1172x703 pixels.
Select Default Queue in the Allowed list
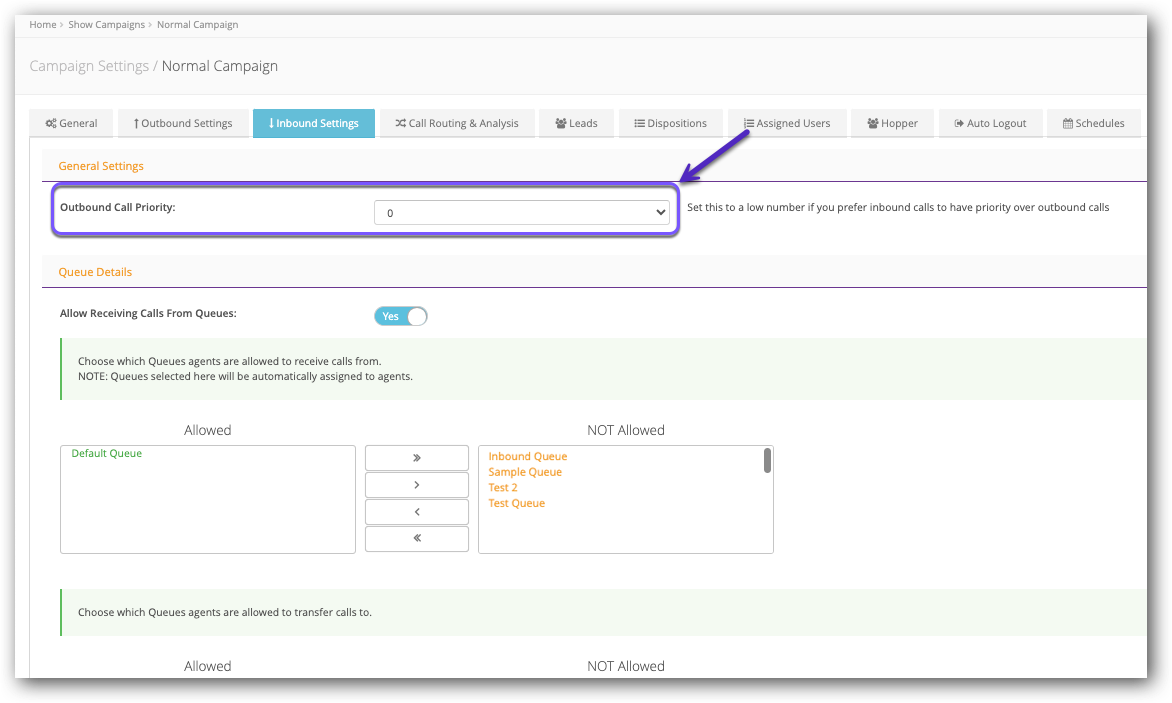coord(105,453)
